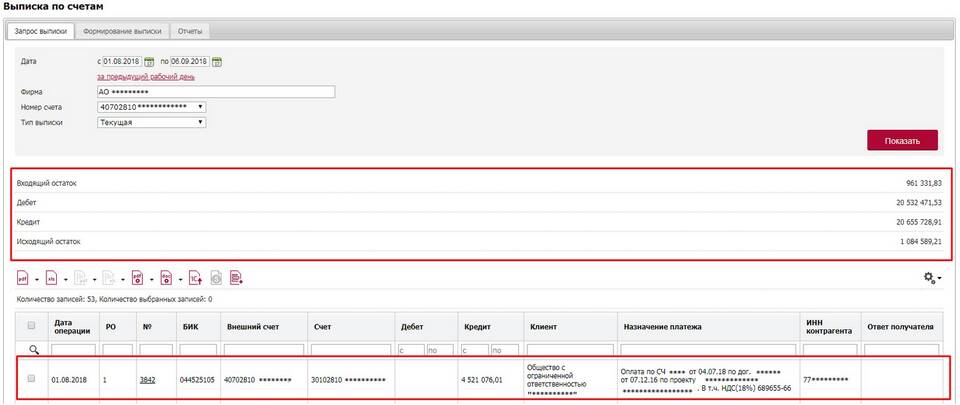Image resolution: width=960 pixels, height=405 pixels.
Task: Click the БИК column filter field
Action: pos(198,349)
